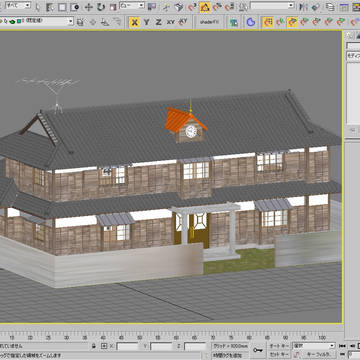Open the Key Filters button

tap(318, 354)
